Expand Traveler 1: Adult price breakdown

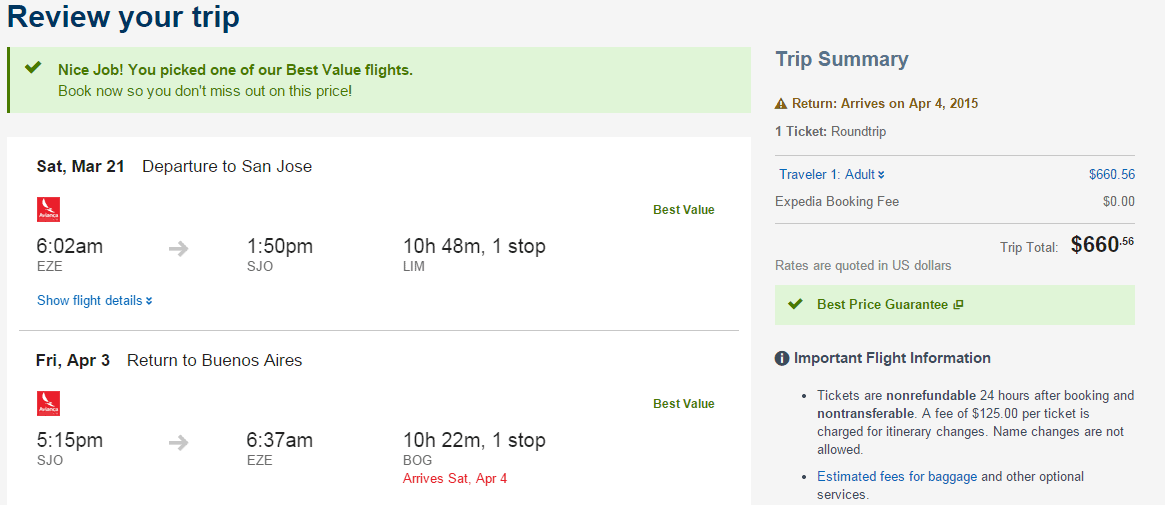[x=831, y=175]
